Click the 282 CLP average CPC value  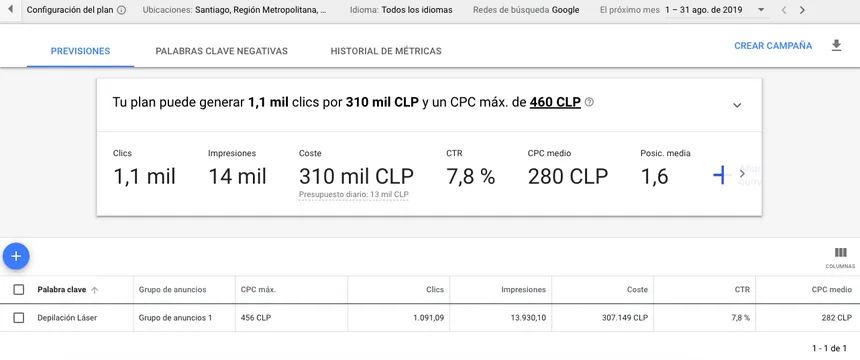(837, 318)
